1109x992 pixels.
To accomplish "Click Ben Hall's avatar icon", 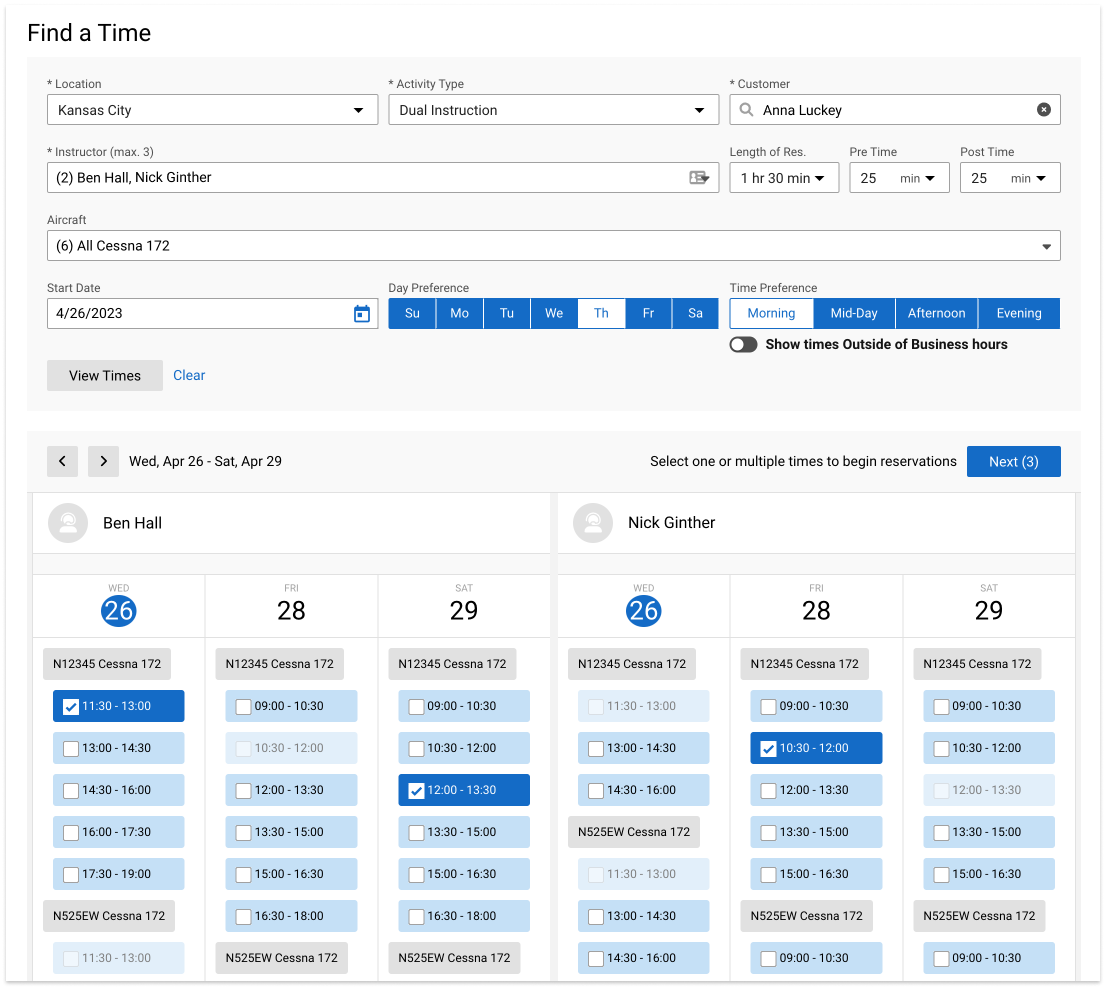I will 67,522.
